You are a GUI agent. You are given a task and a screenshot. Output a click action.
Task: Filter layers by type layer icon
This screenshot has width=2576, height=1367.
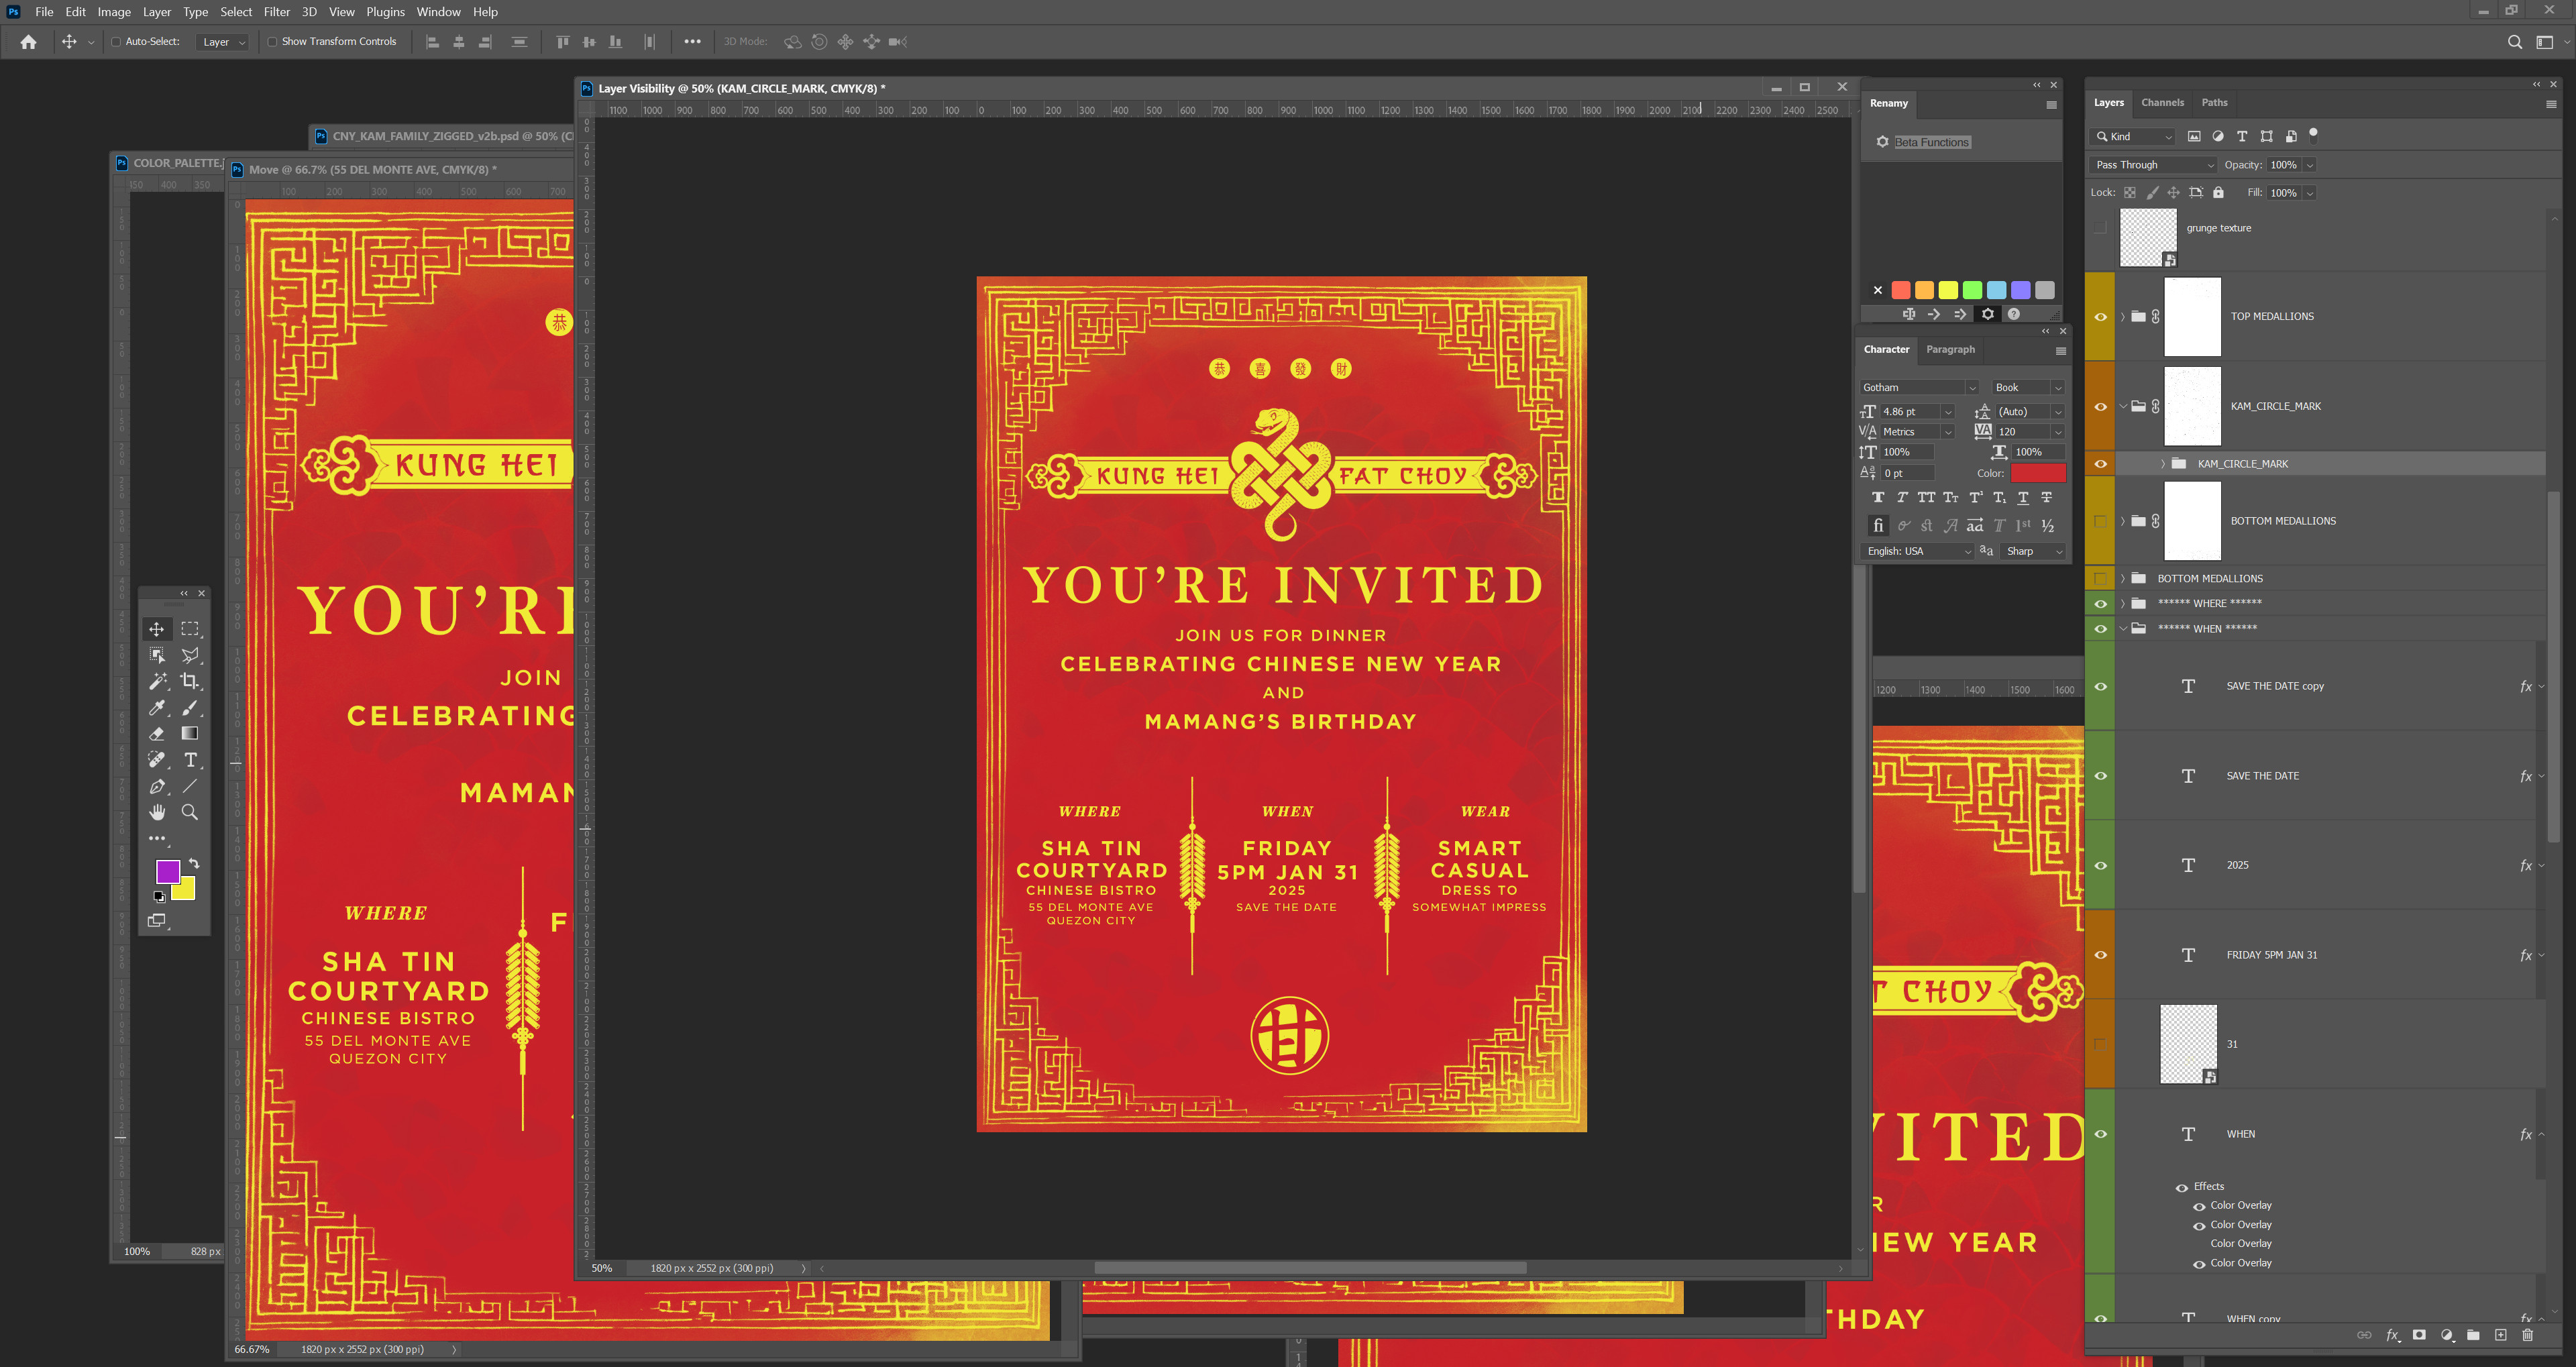coord(2242,136)
